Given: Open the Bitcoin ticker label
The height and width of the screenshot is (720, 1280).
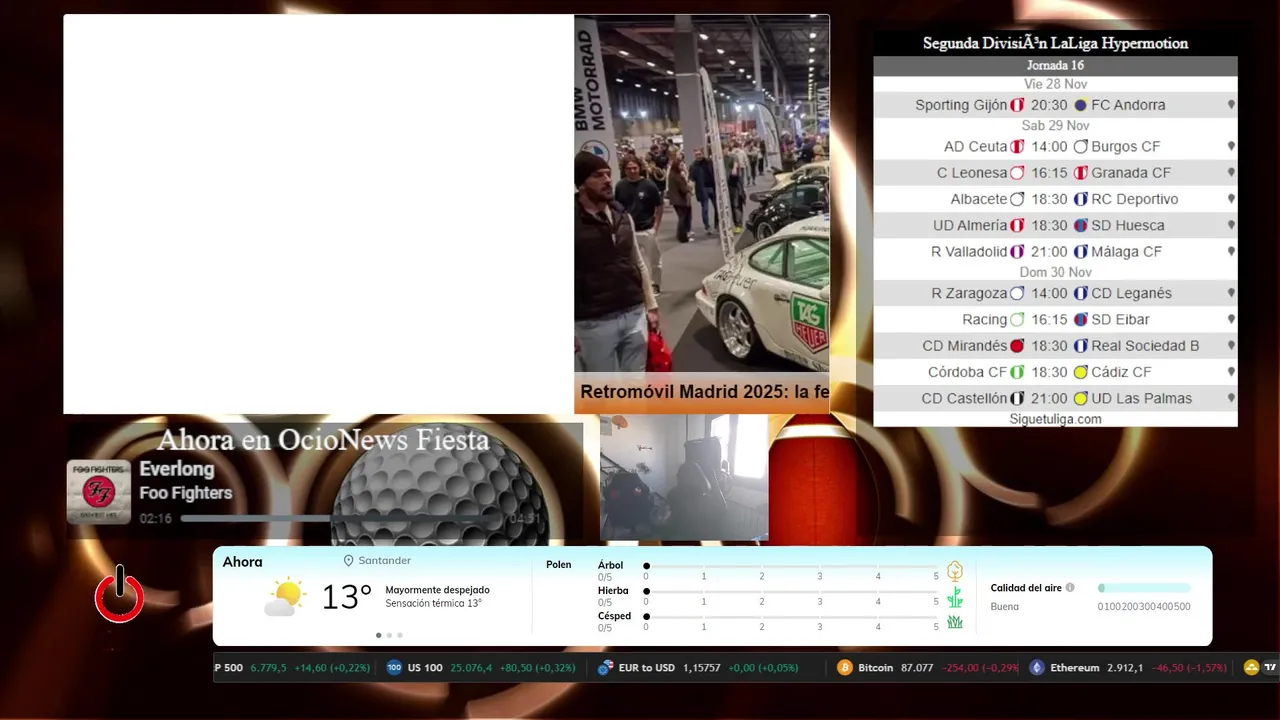Looking at the screenshot, I should point(876,668).
